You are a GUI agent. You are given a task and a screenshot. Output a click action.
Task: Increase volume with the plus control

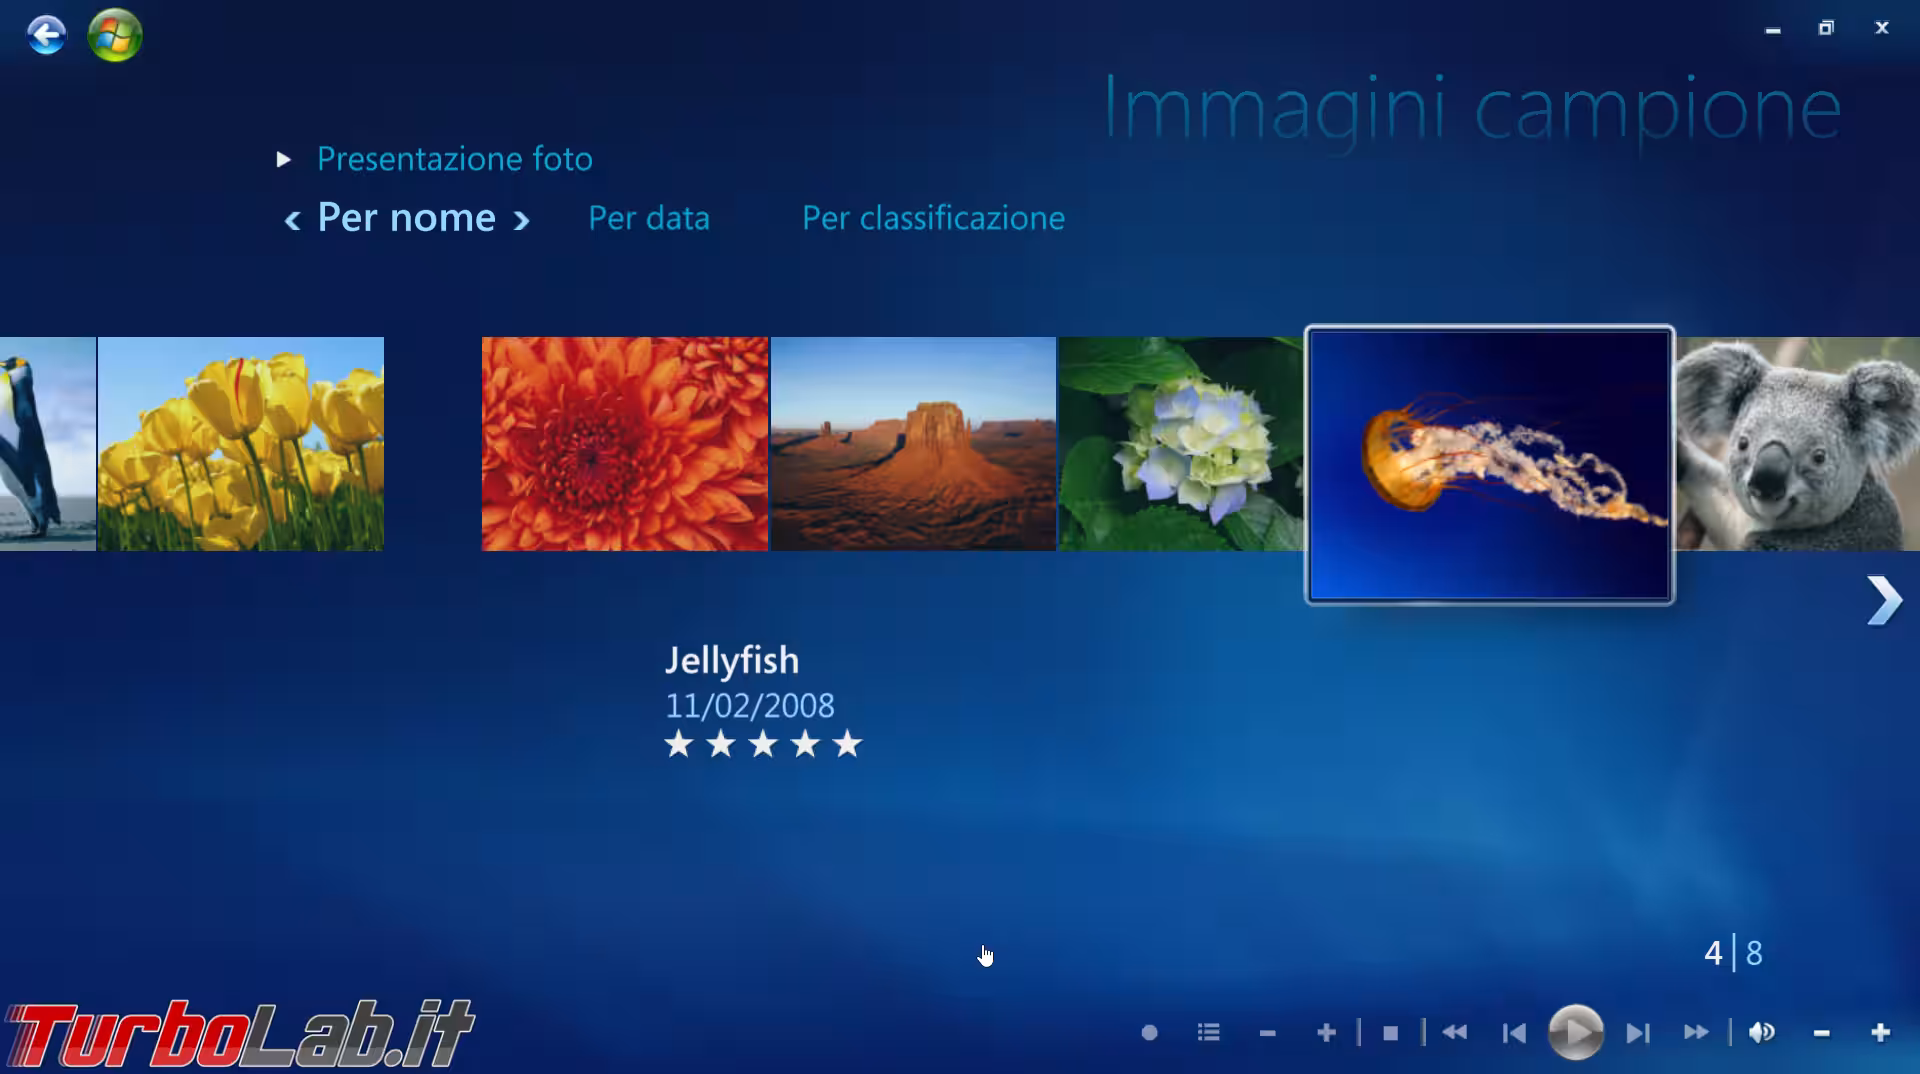click(x=1880, y=1033)
